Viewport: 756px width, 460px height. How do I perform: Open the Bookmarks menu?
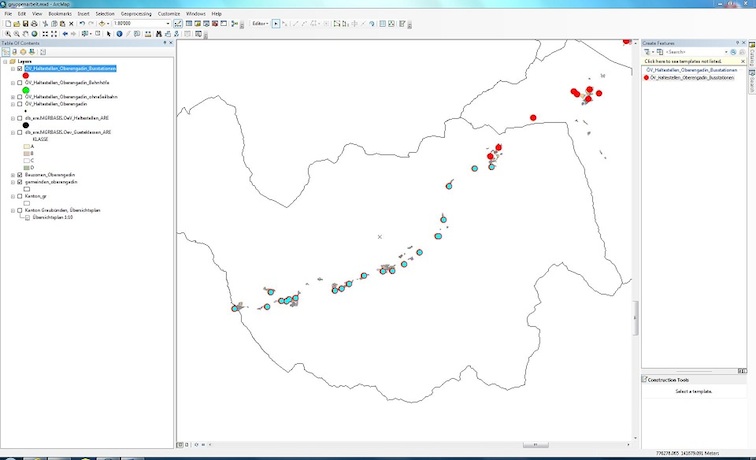(x=59, y=13)
